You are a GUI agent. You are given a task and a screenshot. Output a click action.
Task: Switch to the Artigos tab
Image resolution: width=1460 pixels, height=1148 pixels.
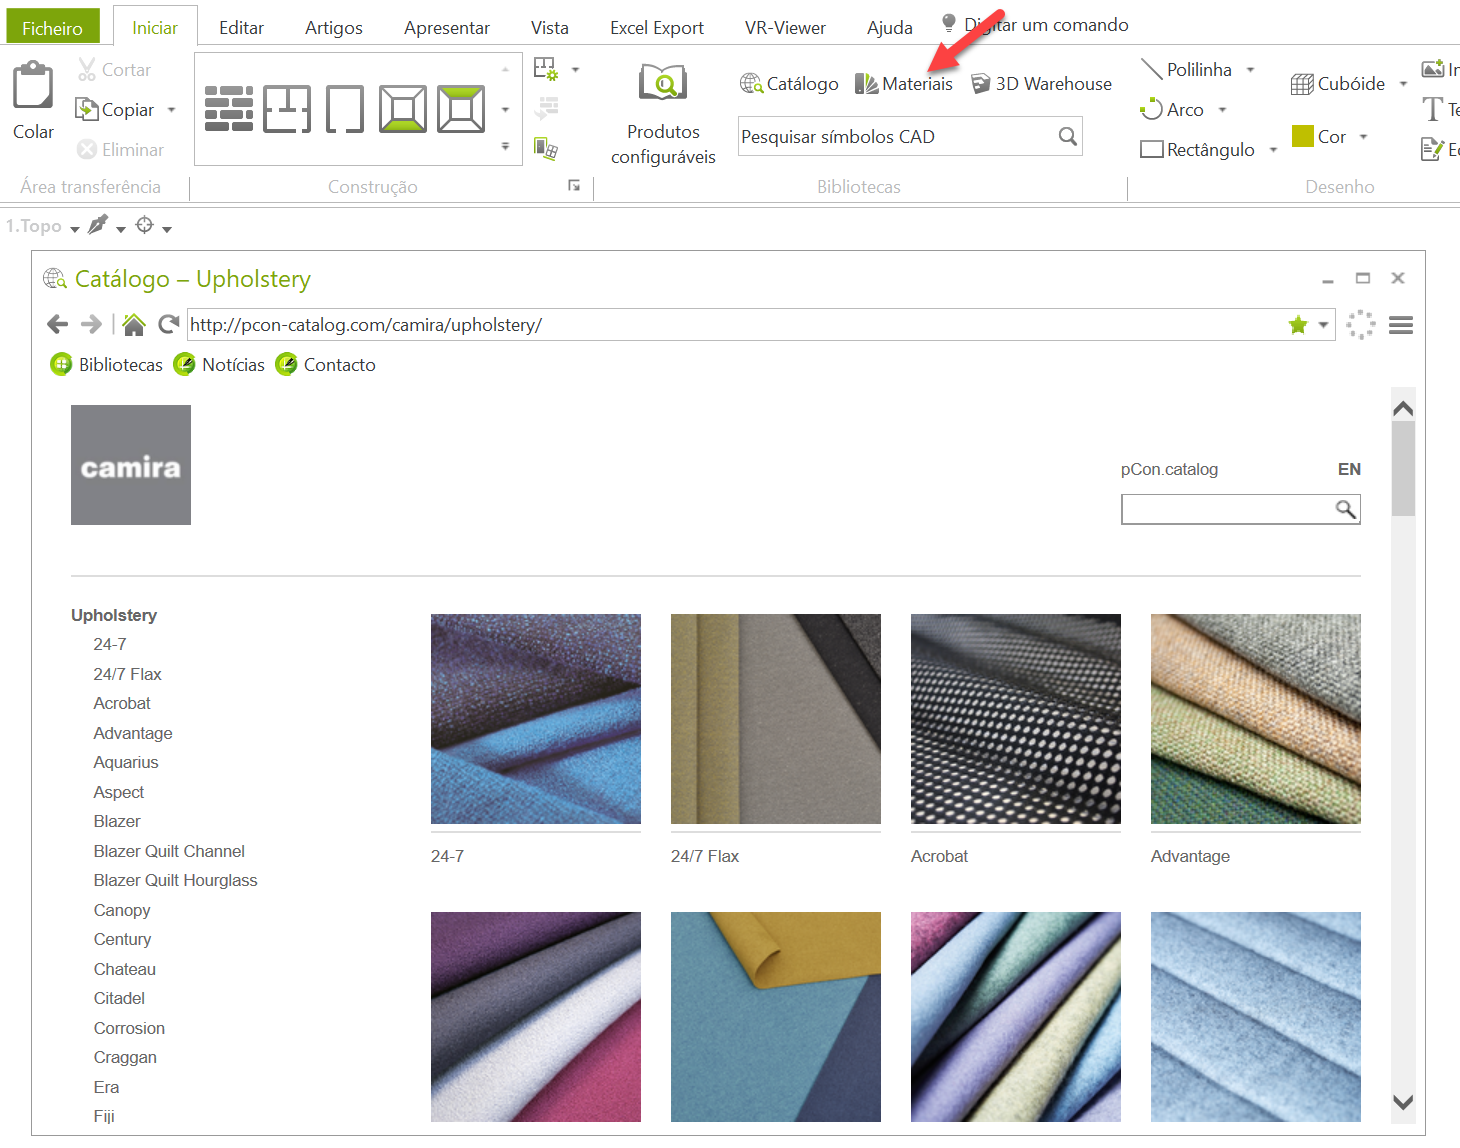tap(334, 28)
